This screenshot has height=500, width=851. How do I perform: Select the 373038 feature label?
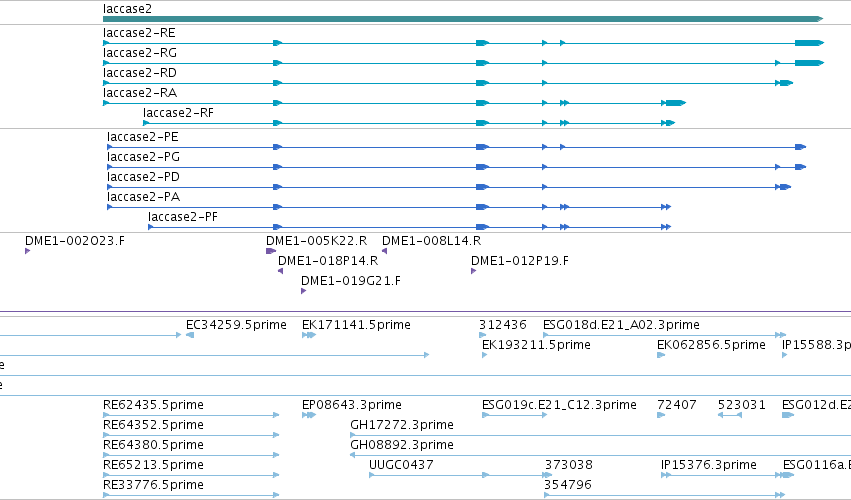point(569,465)
